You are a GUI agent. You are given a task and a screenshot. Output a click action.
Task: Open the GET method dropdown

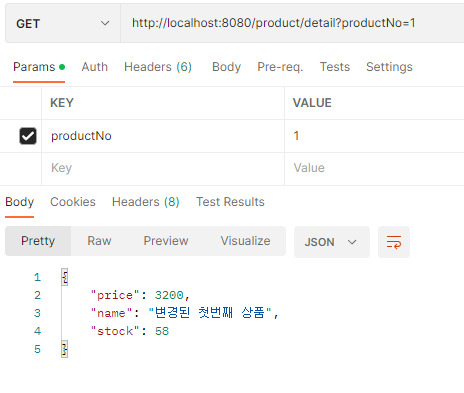63,23
